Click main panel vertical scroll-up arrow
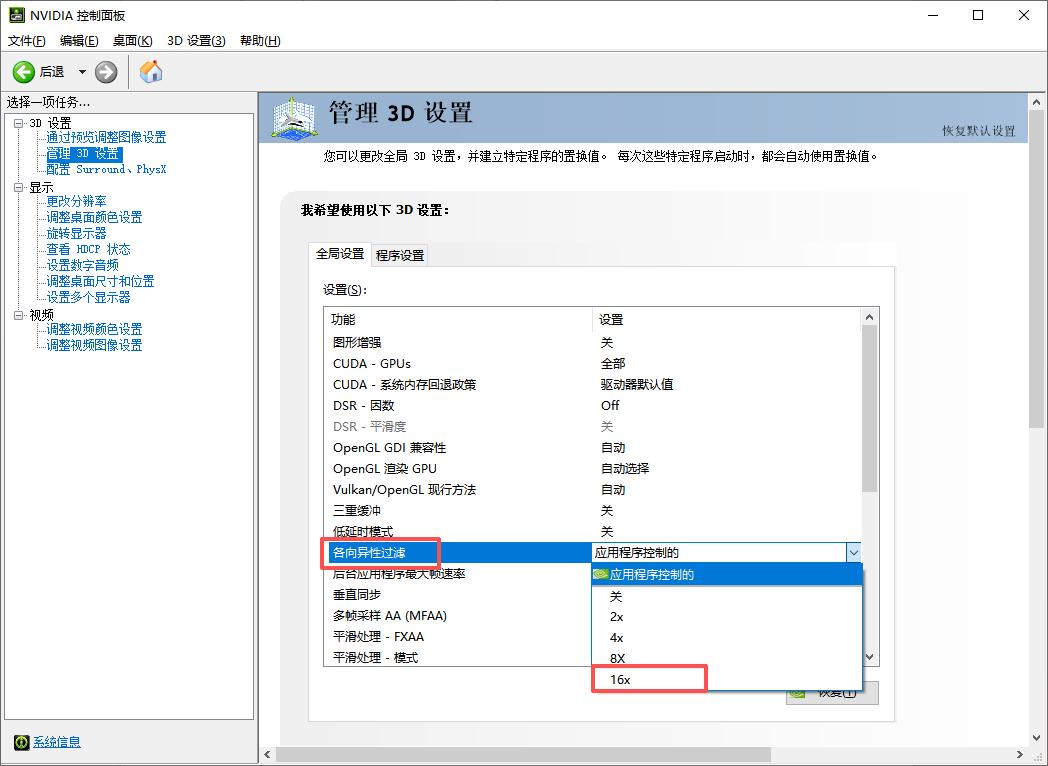The image size is (1048, 766). click(x=1036, y=102)
